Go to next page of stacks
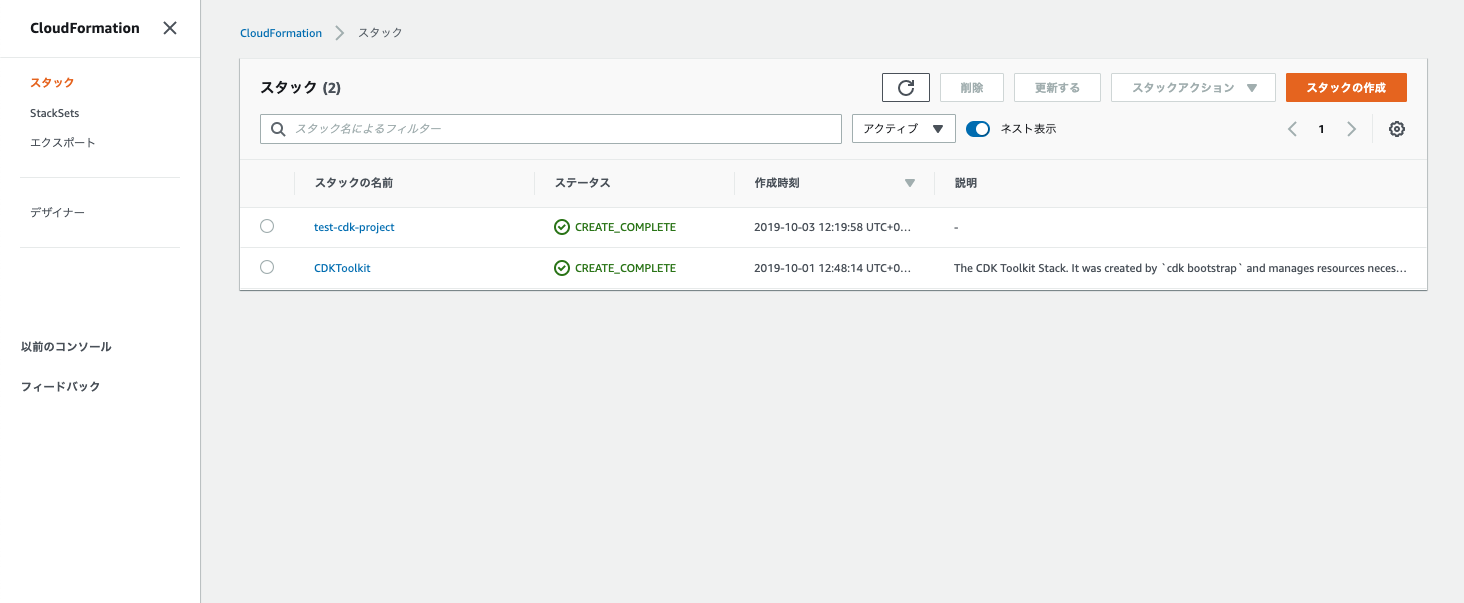1464x603 pixels. coord(1351,129)
